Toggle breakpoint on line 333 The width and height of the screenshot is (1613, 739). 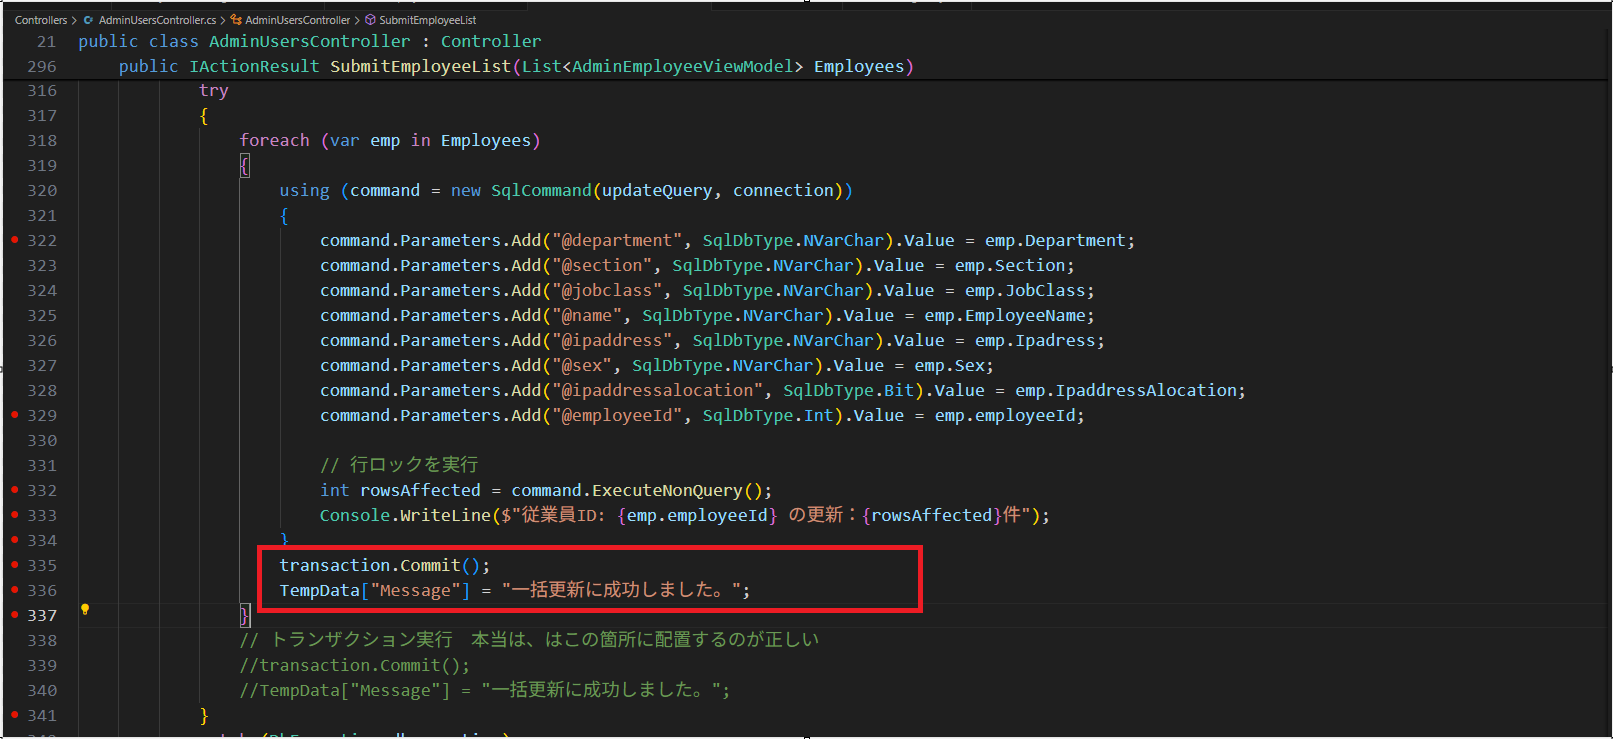point(14,515)
